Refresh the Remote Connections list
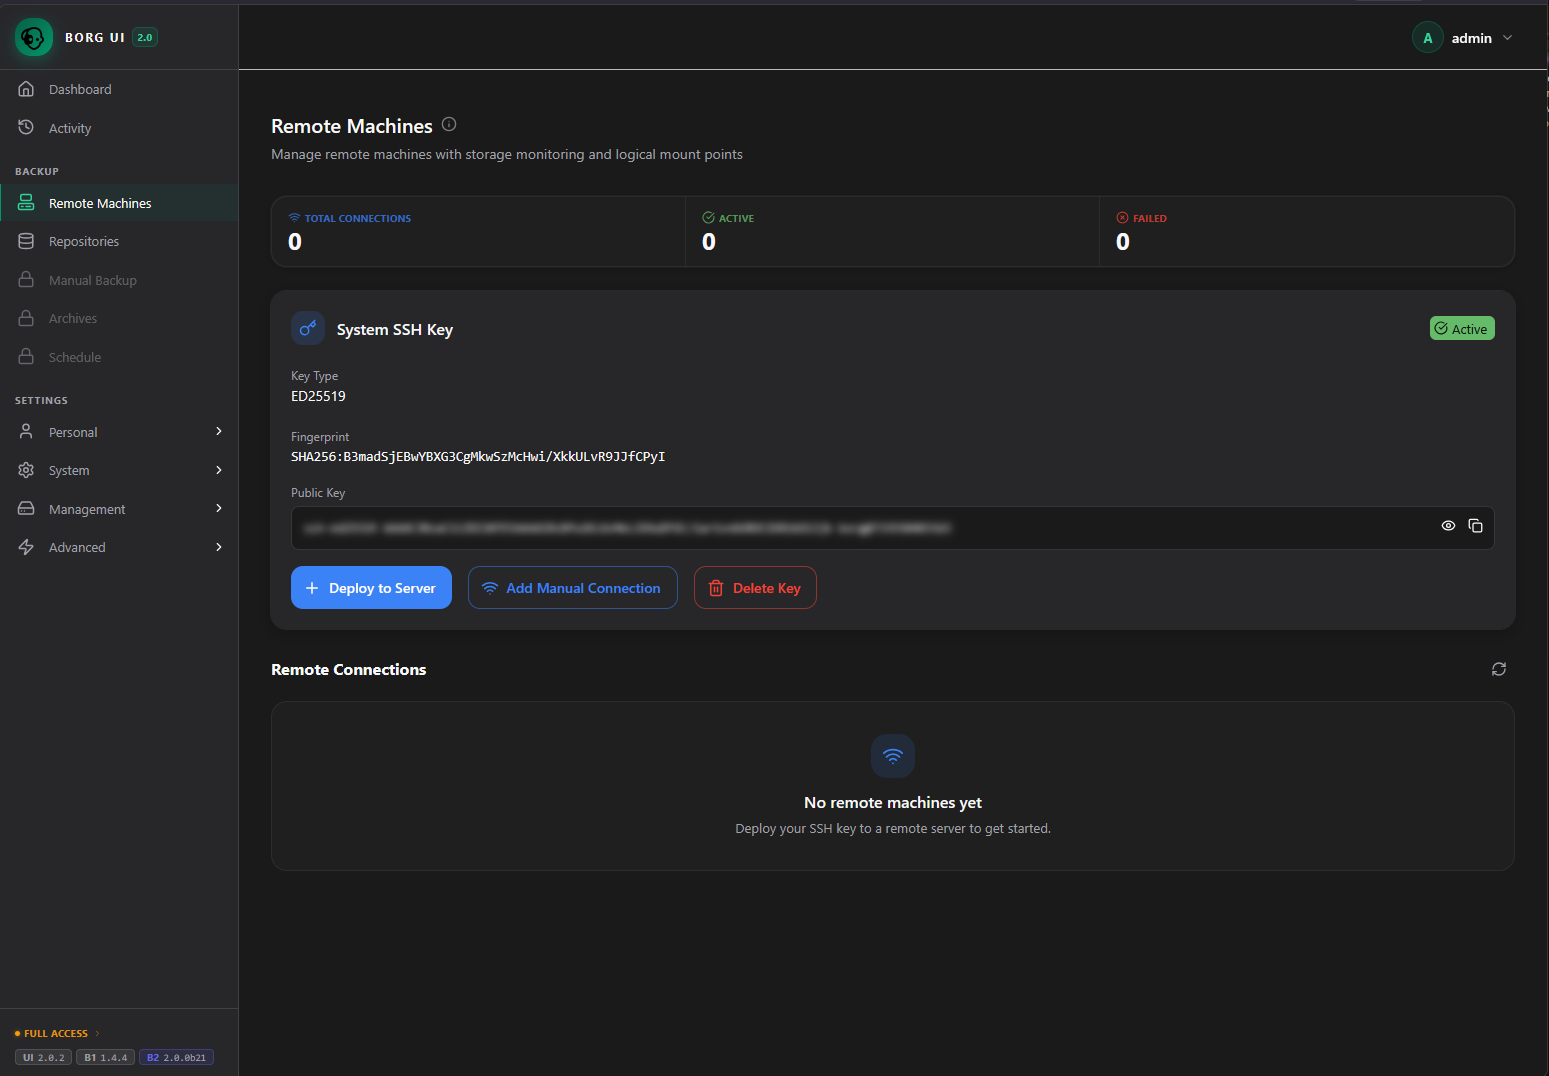 tap(1499, 669)
